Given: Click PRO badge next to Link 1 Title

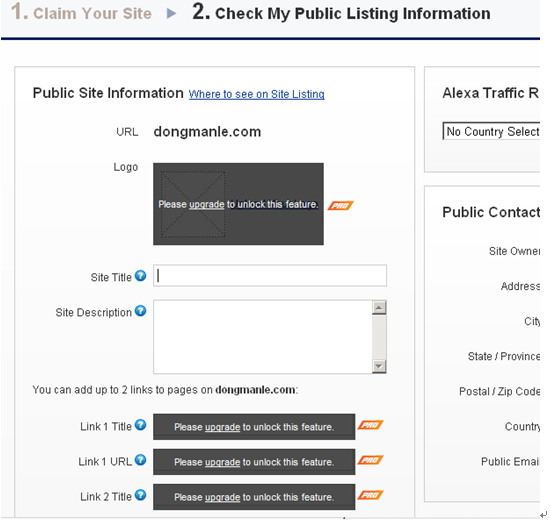Looking at the screenshot, I should 370,425.
